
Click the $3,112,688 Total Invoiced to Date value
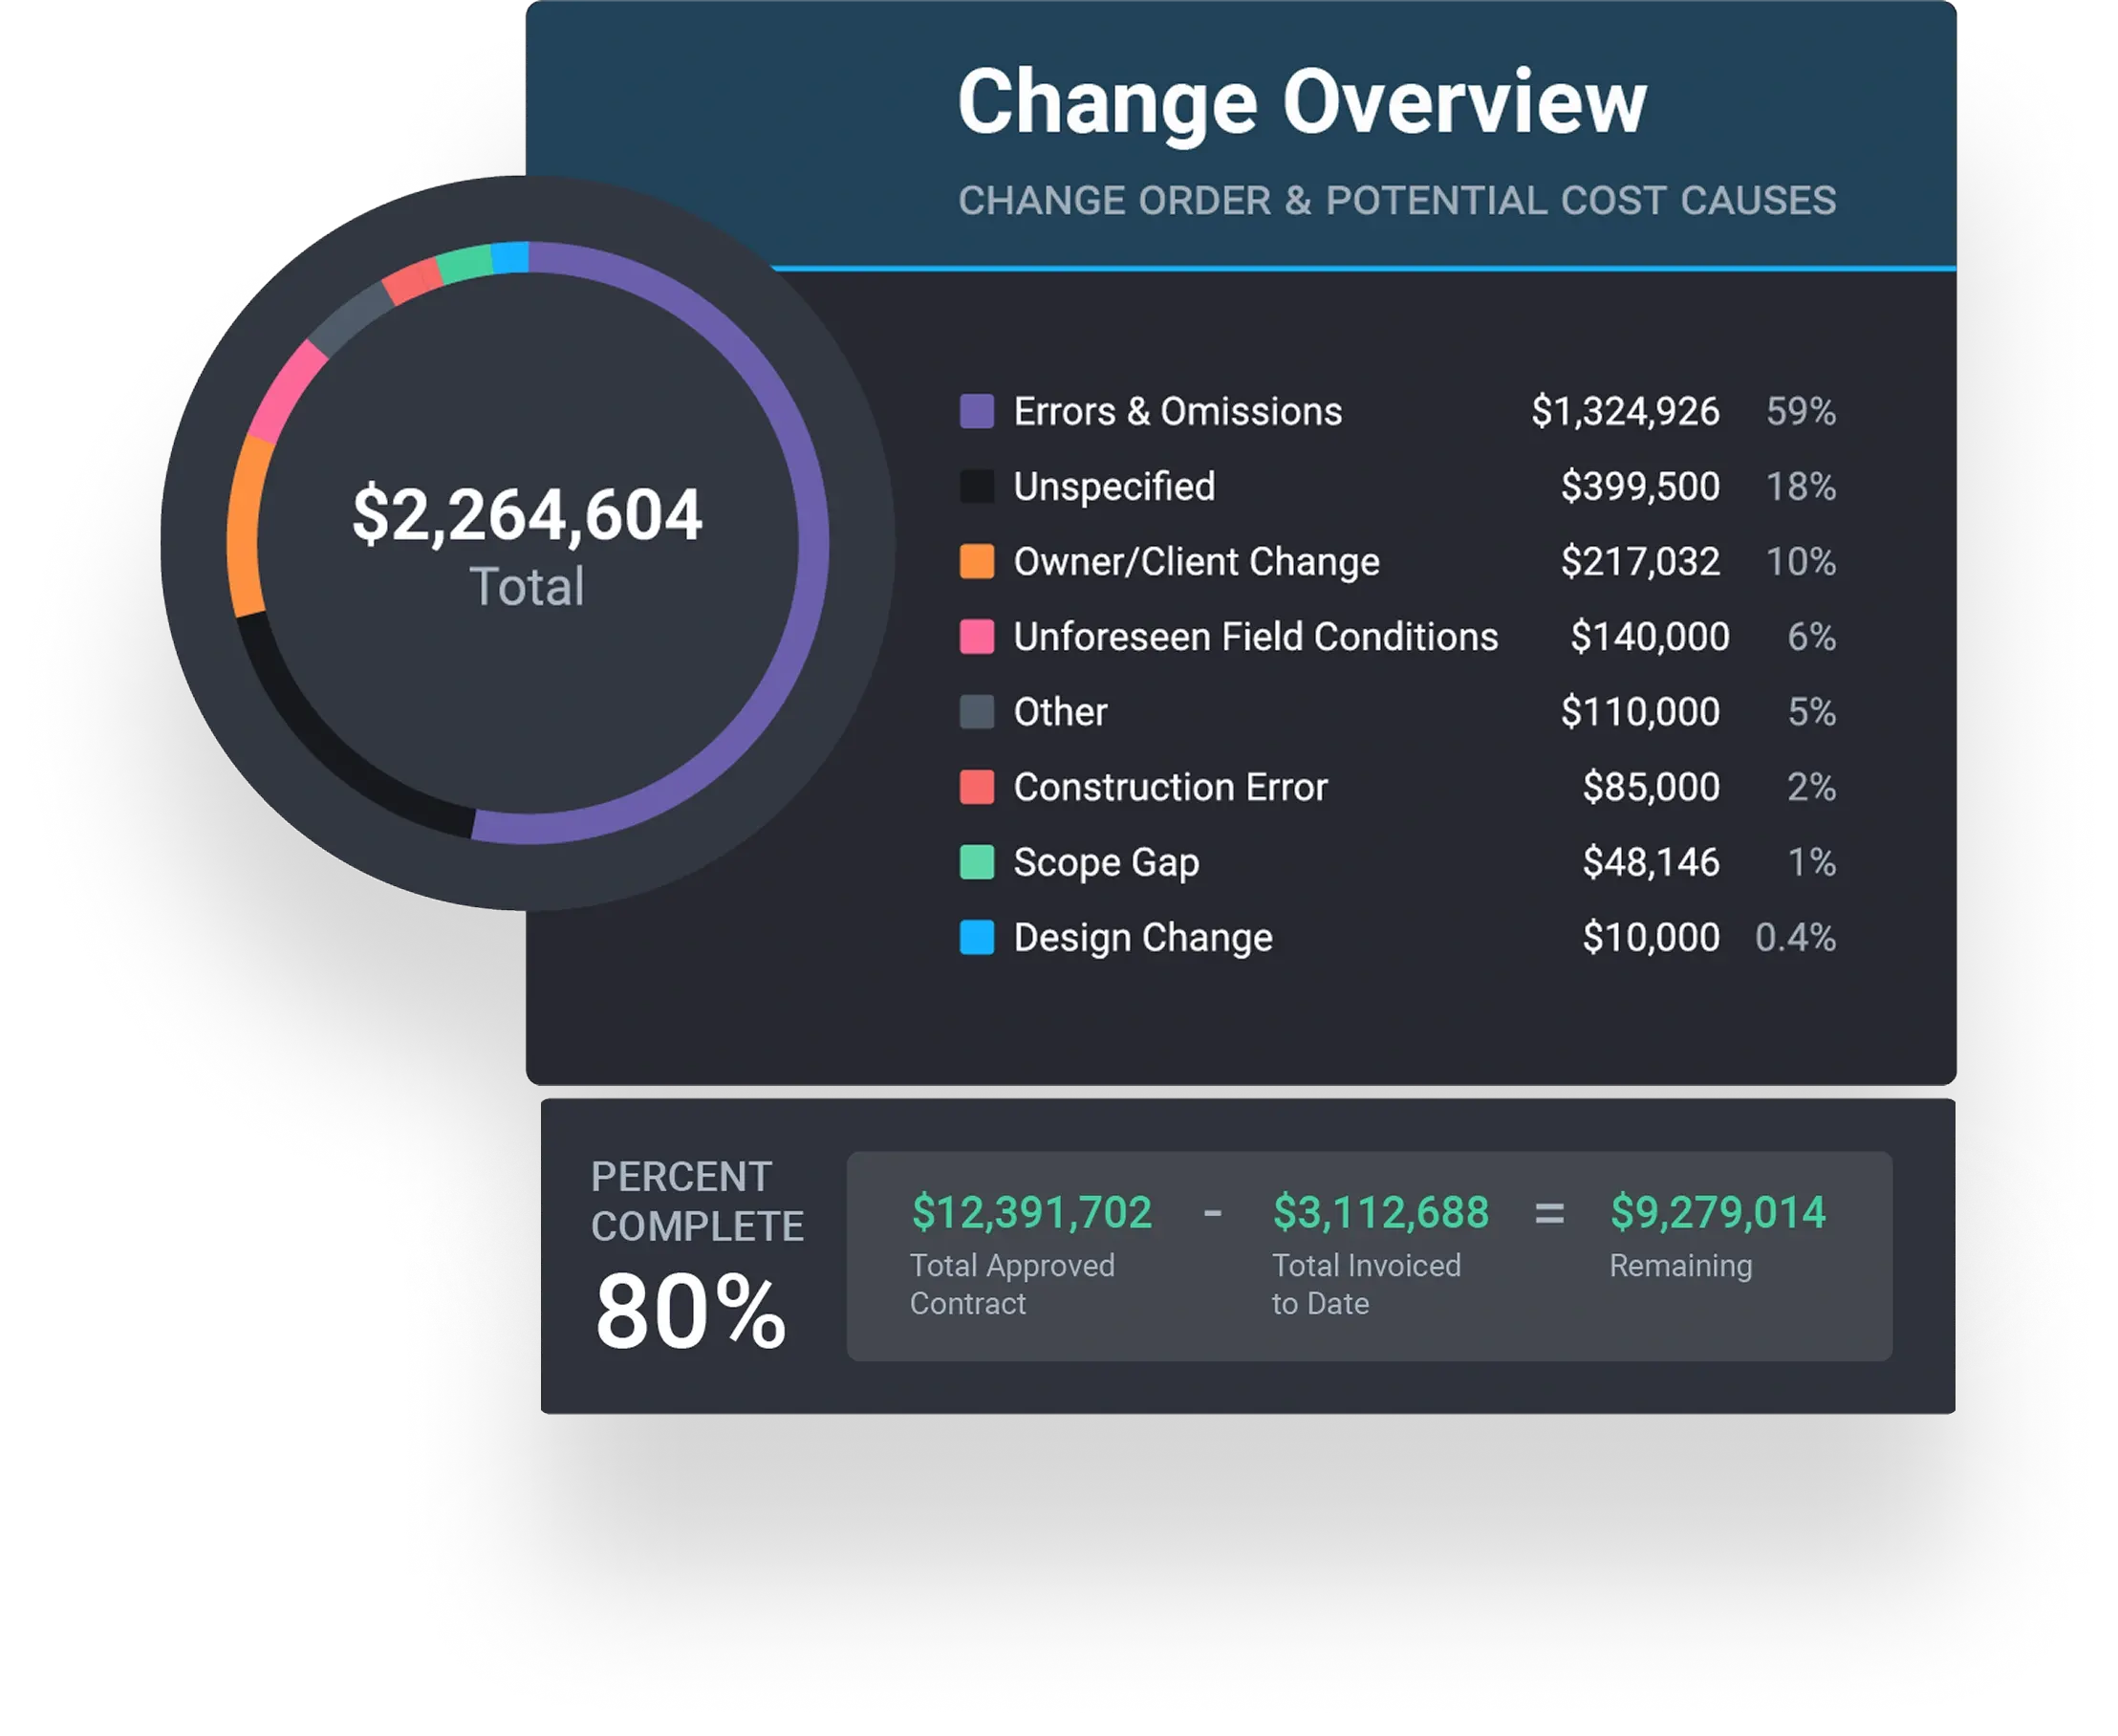point(1380,1212)
